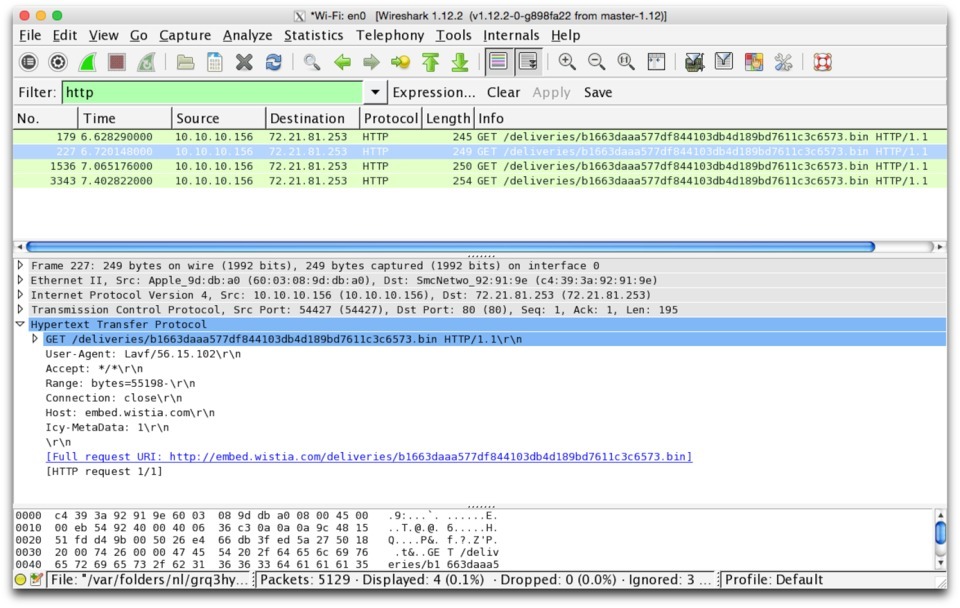960x608 pixels.
Task: Reload the current capture file
Action: coord(273,60)
